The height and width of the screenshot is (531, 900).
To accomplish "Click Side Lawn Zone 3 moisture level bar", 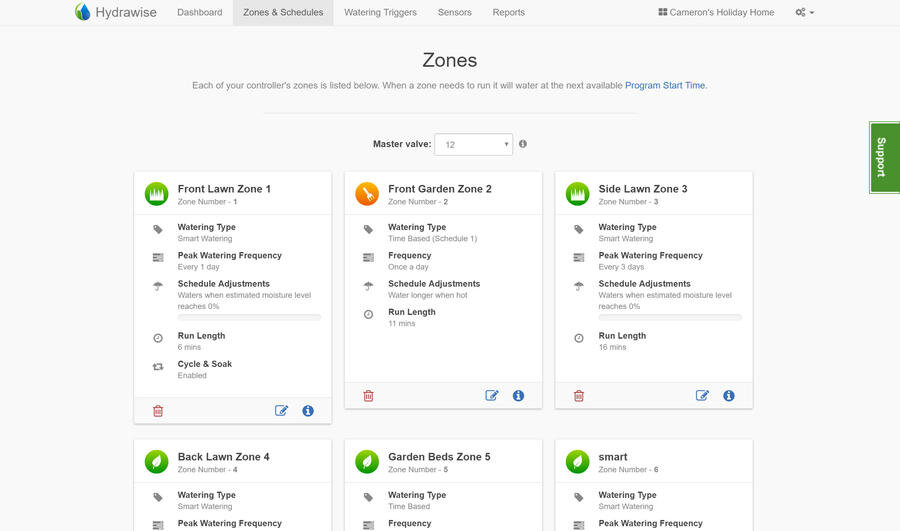I will point(670,317).
